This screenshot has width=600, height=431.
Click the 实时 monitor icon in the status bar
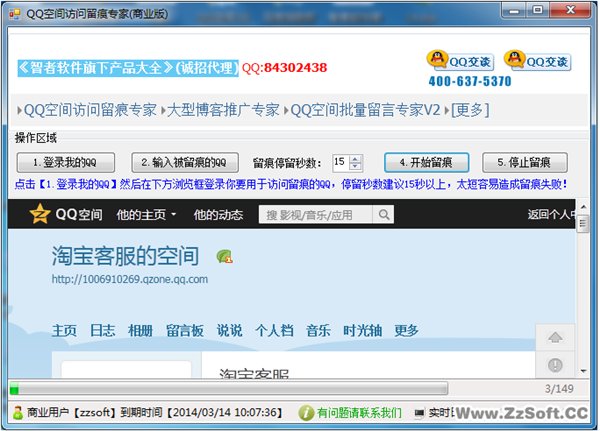(x=419, y=413)
